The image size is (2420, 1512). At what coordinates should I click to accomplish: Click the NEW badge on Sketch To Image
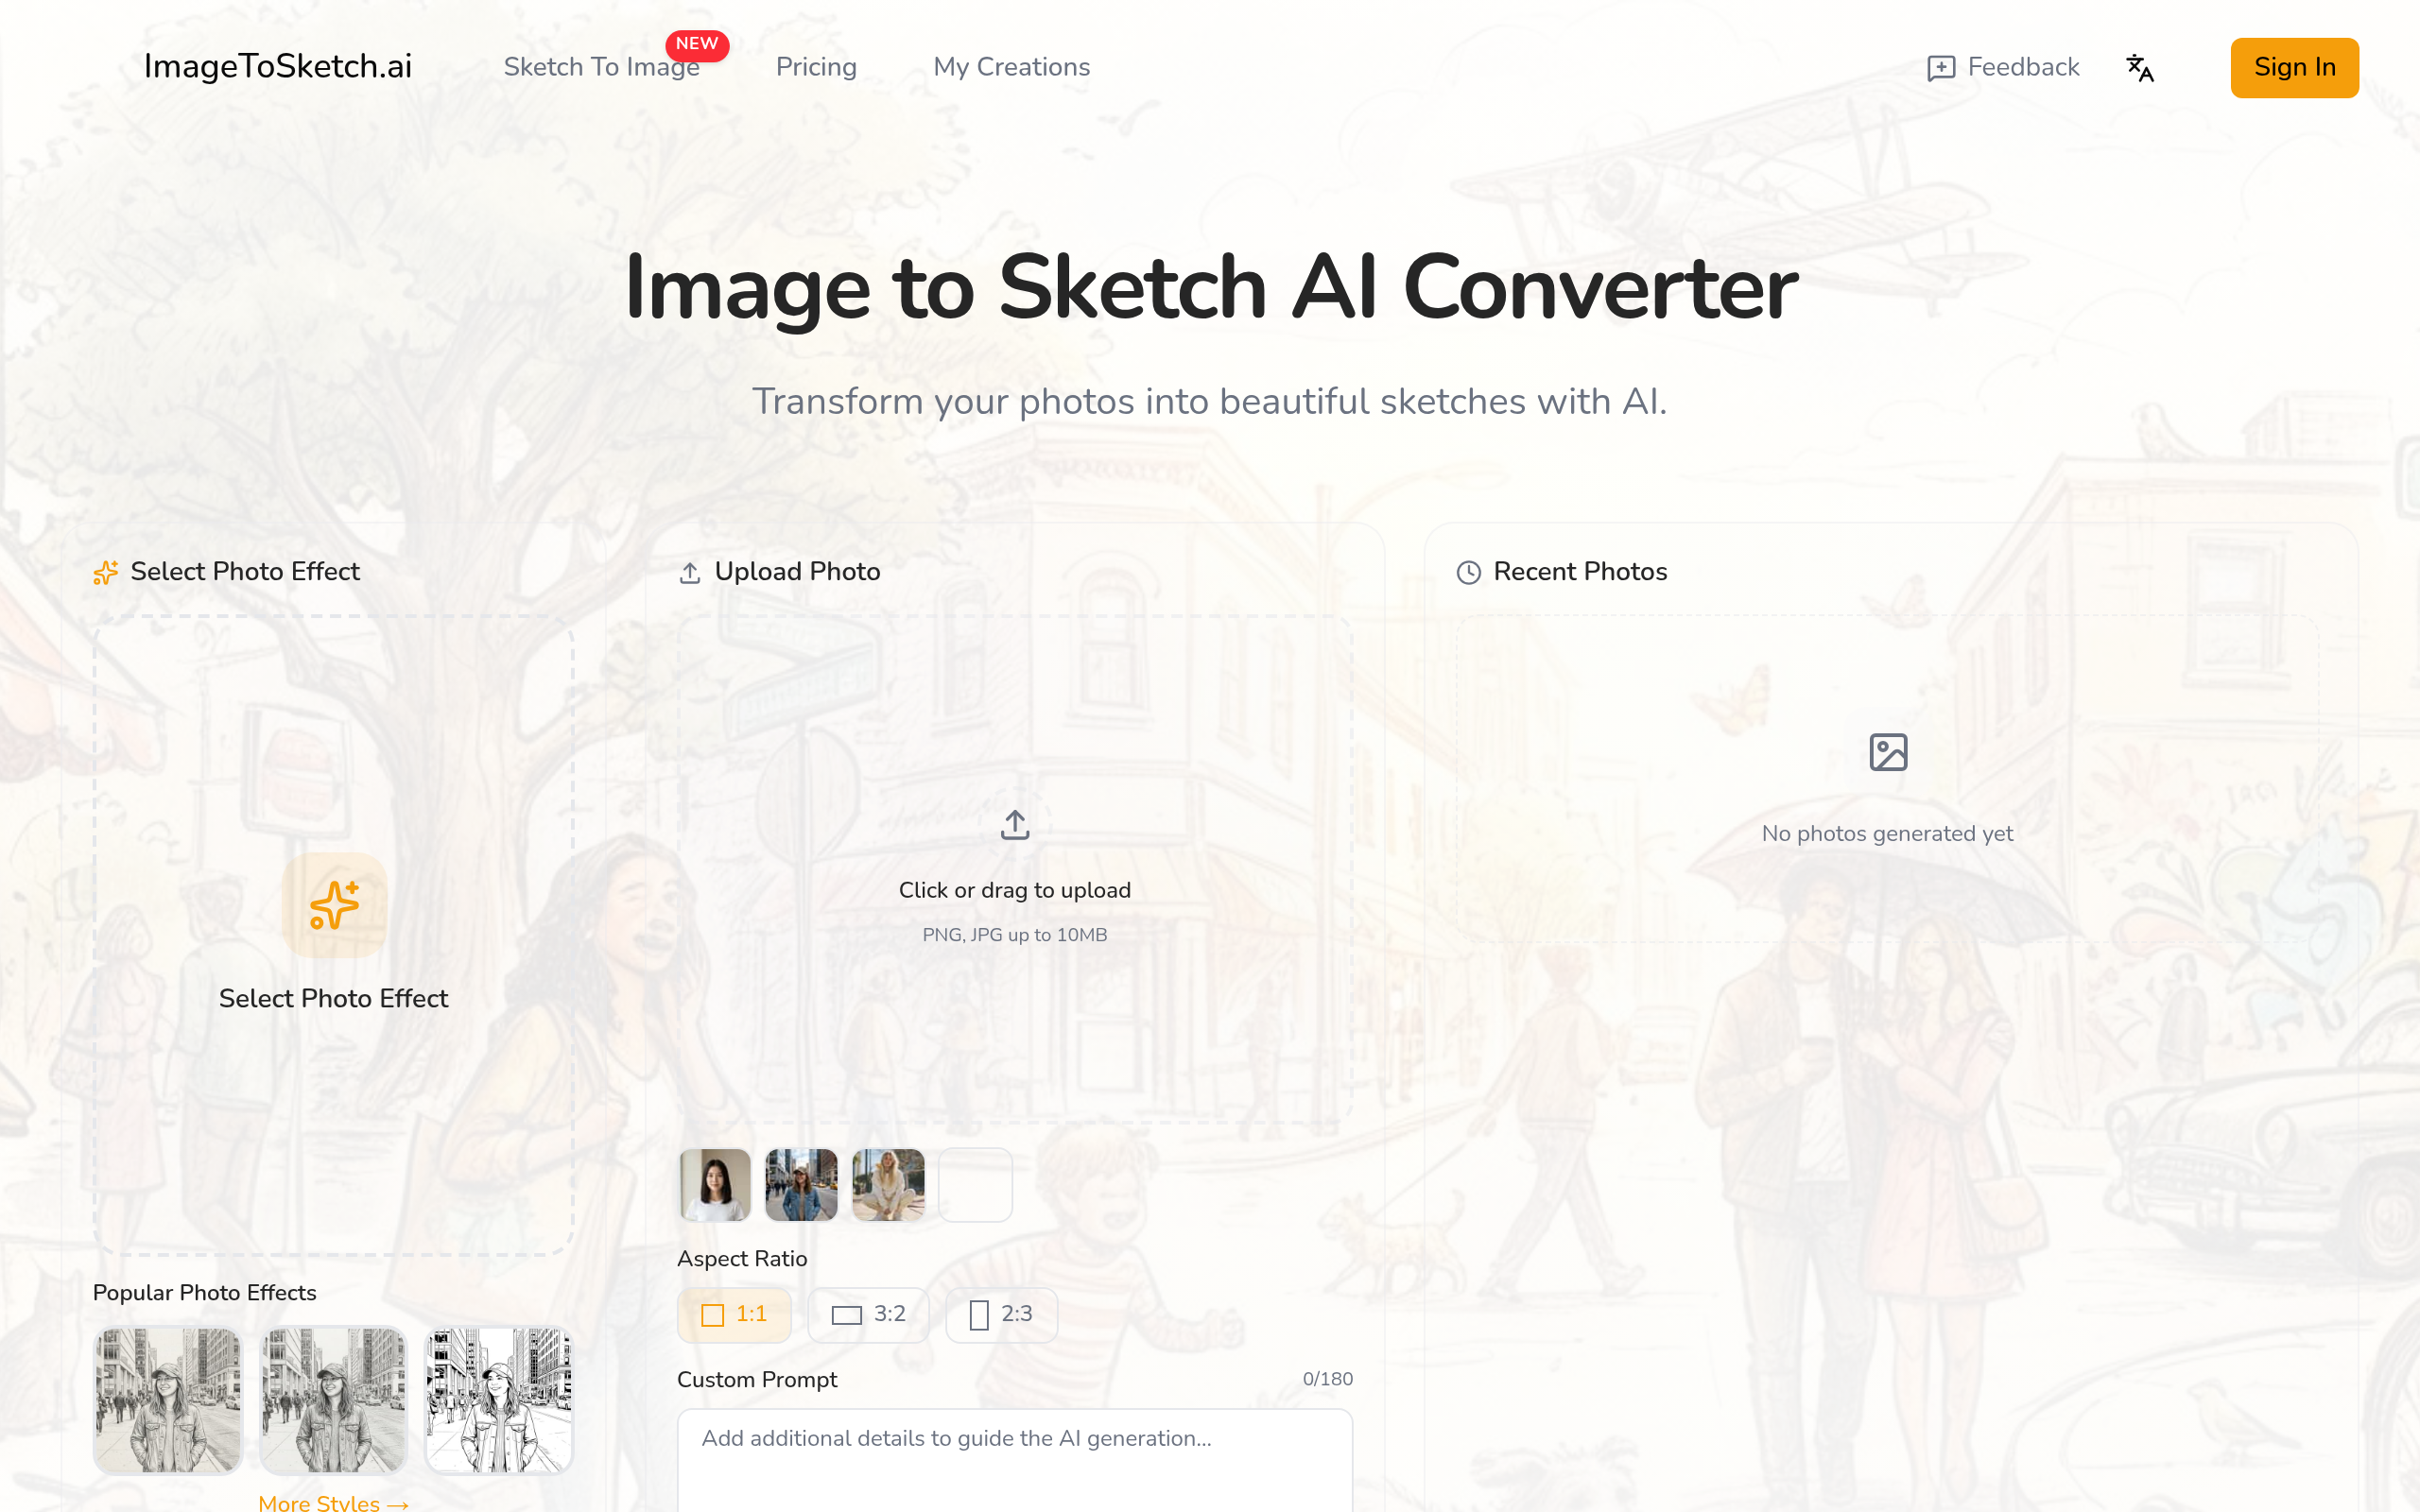(x=697, y=44)
